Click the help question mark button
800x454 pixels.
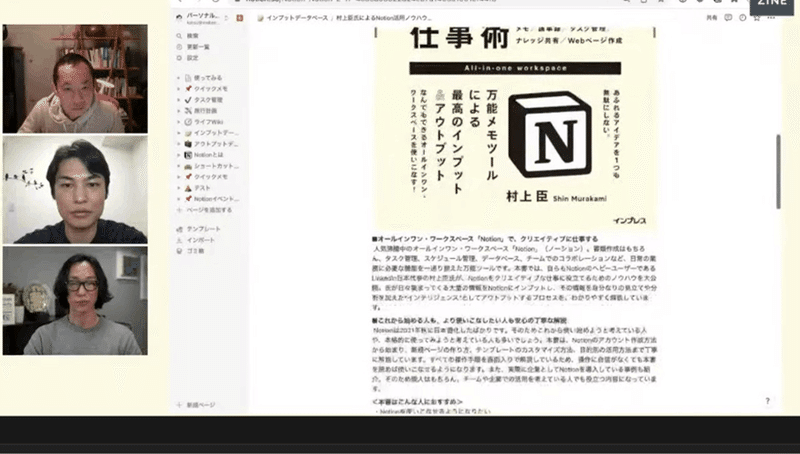[x=767, y=401]
